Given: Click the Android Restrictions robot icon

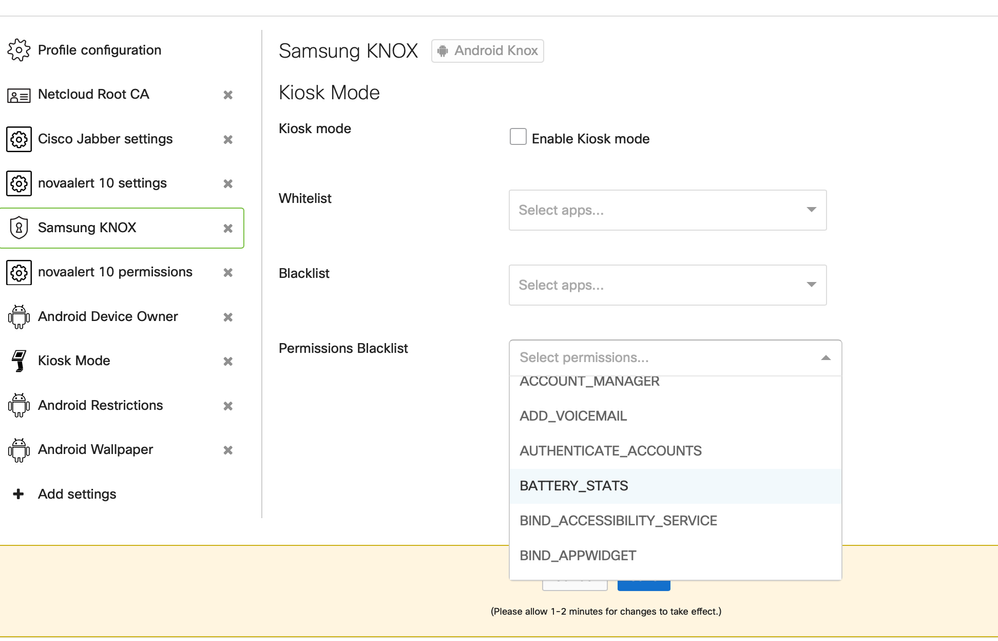Looking at the screenshot, I should click(18, 405).
